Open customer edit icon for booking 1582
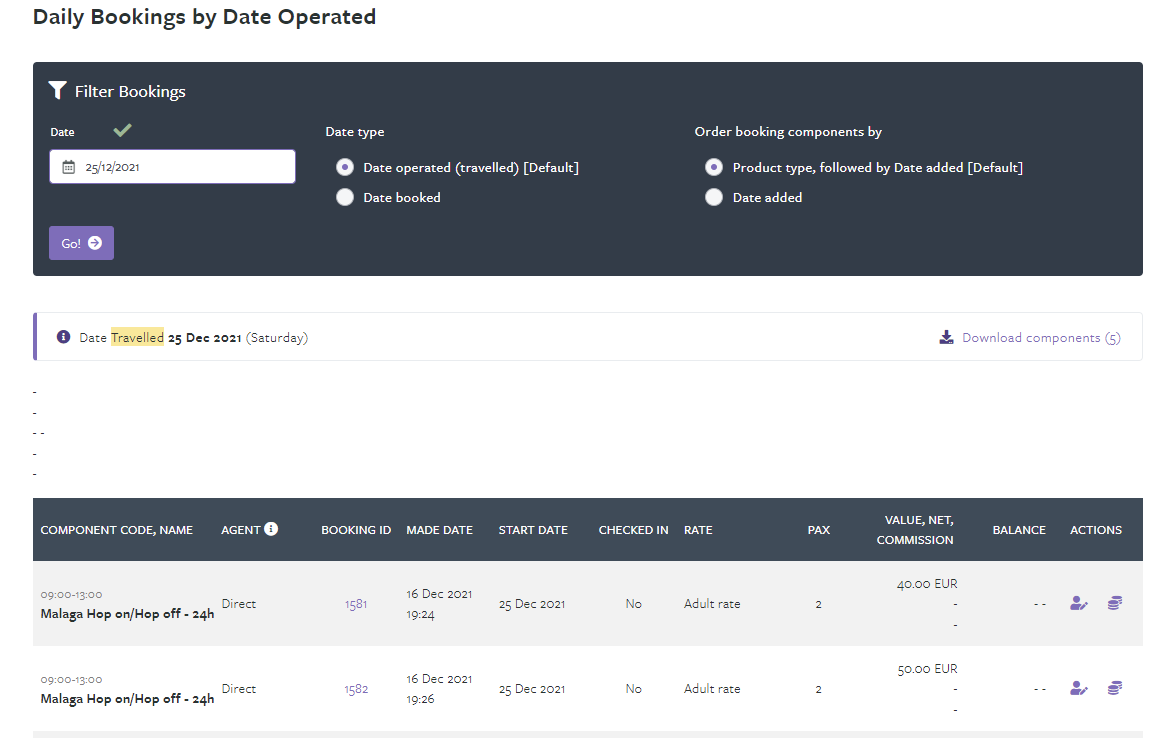1170x738 pixels. tap(1078, 688)
